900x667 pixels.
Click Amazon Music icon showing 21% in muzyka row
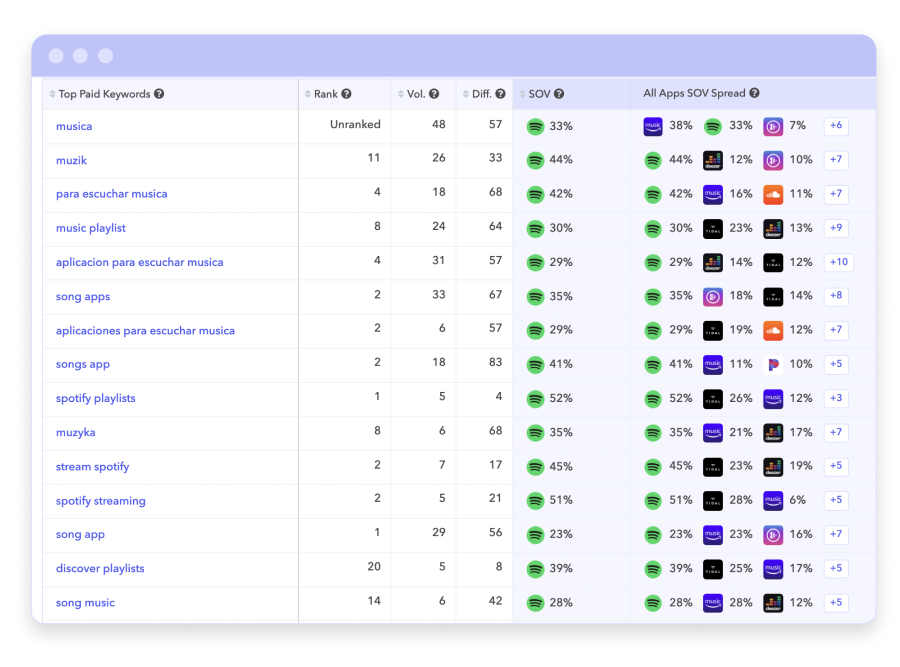[x=713, y=433]
